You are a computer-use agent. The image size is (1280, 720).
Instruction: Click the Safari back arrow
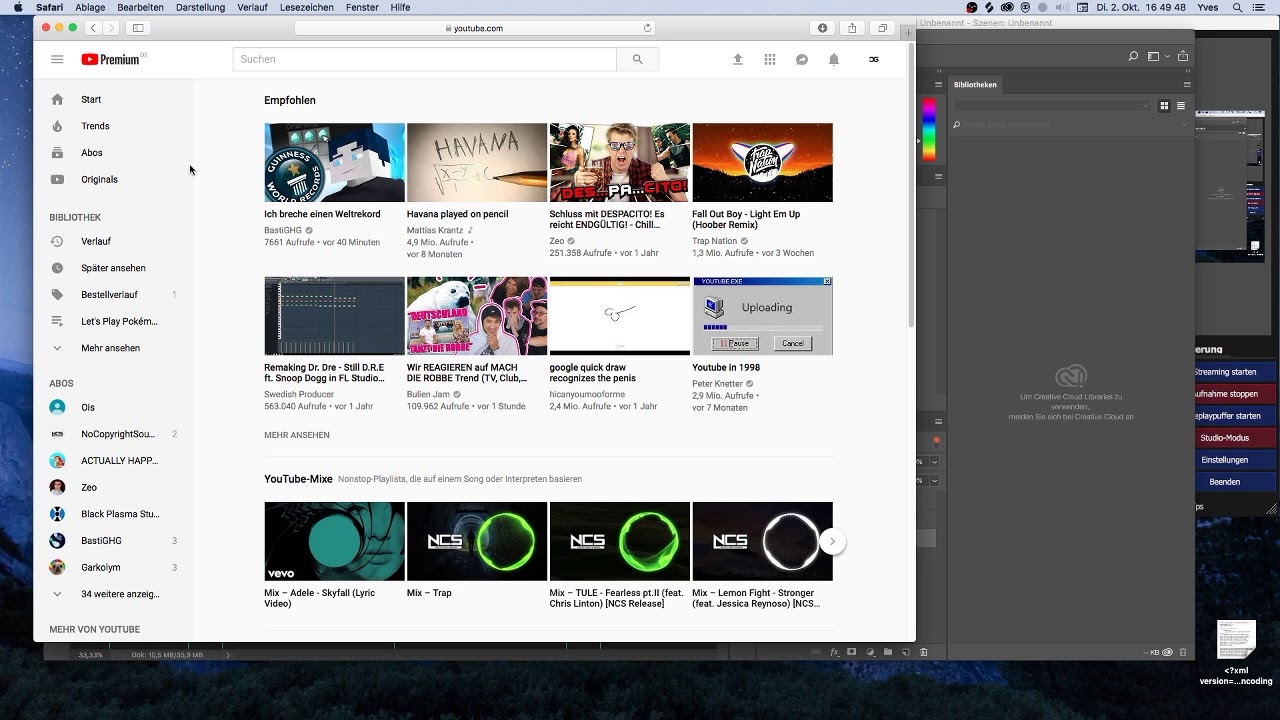(x=93, y=28)
